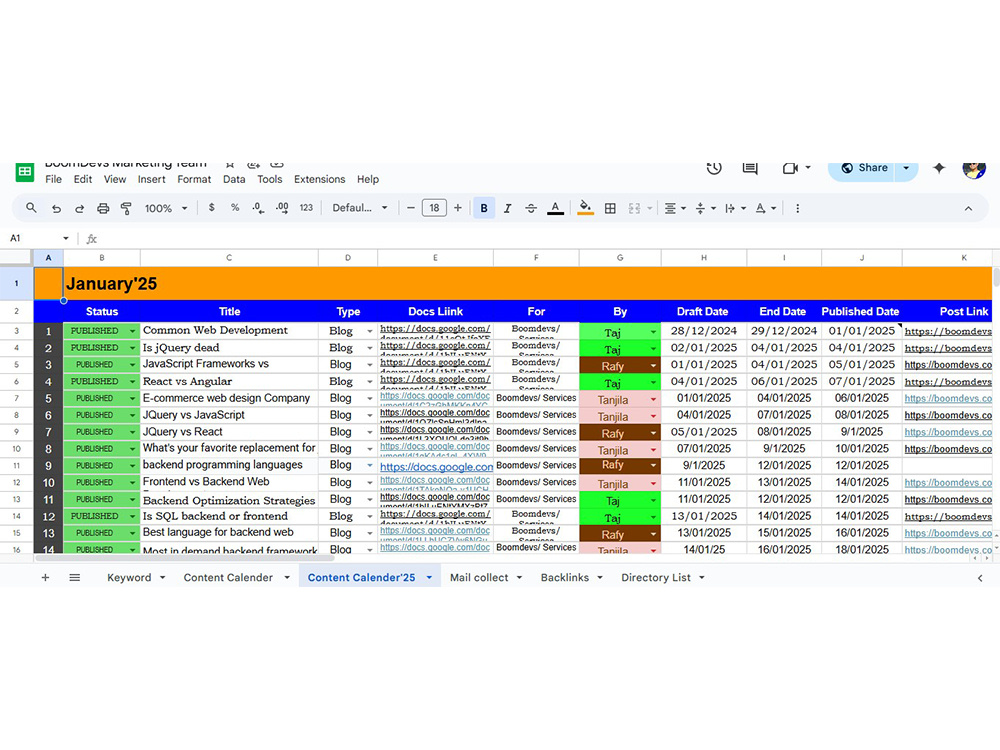Open the text color picker
The height and width of the screenshot is (750, 1000).
tap(555, 208)
